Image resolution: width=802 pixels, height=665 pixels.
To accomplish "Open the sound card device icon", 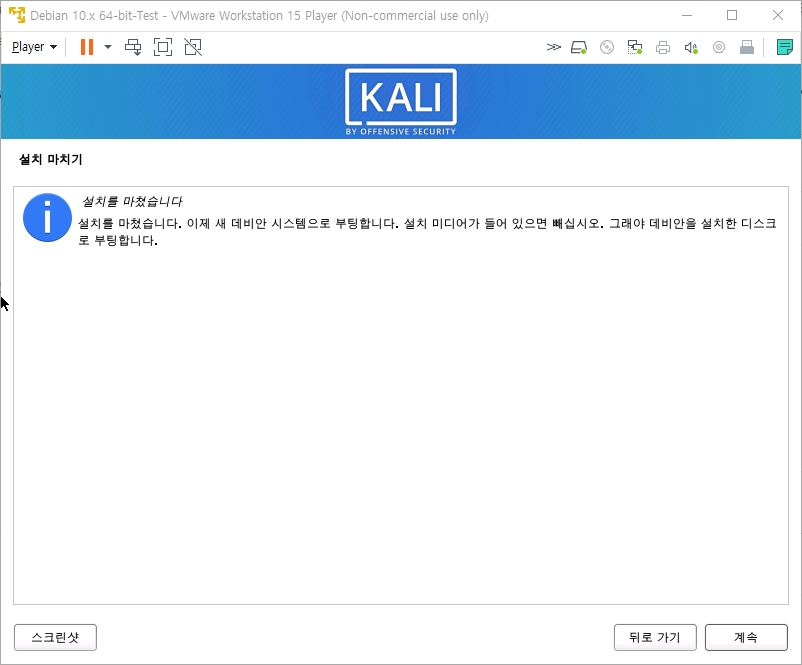I will [x=691, y=48].
